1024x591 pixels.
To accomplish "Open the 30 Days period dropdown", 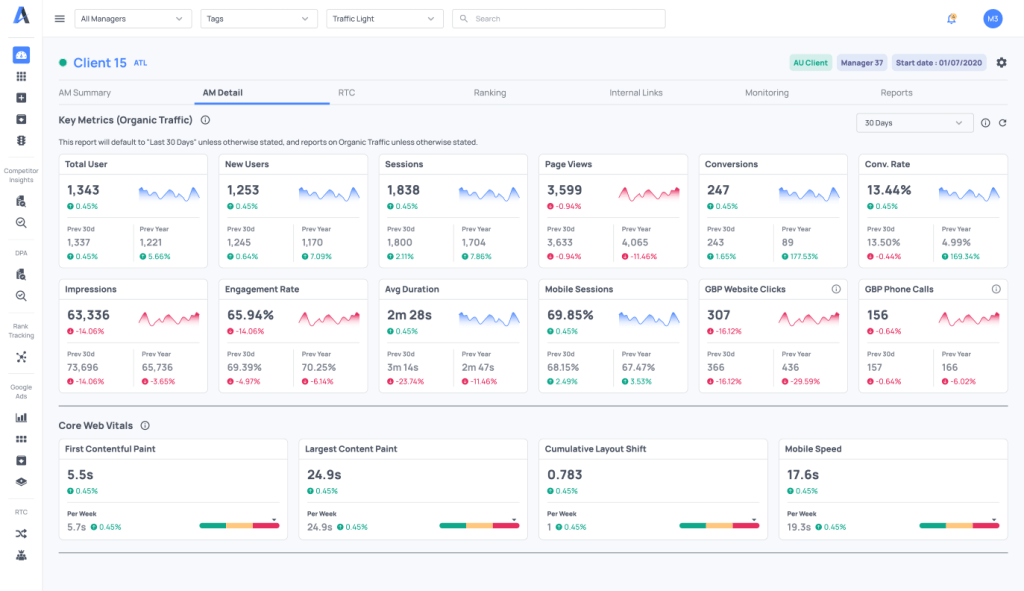I will [x=914, y=123].
